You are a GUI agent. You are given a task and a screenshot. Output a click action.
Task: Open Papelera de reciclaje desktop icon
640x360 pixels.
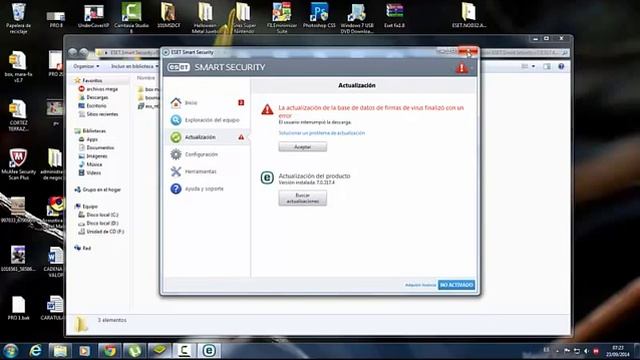[x=18, y=18]
